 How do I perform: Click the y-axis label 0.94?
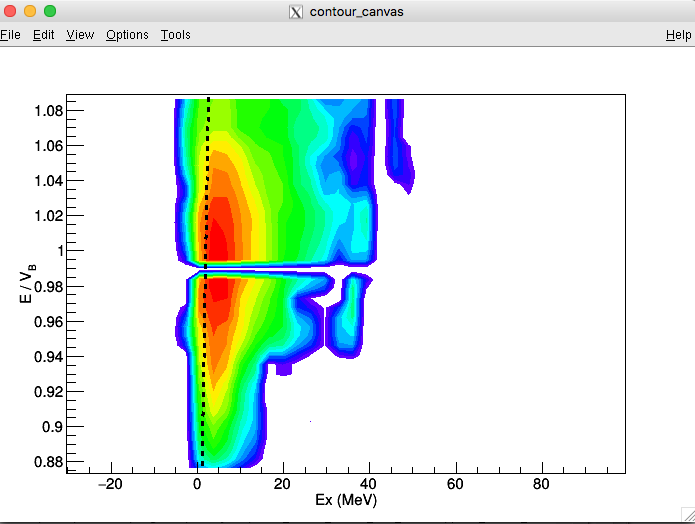tap(49, 357)
